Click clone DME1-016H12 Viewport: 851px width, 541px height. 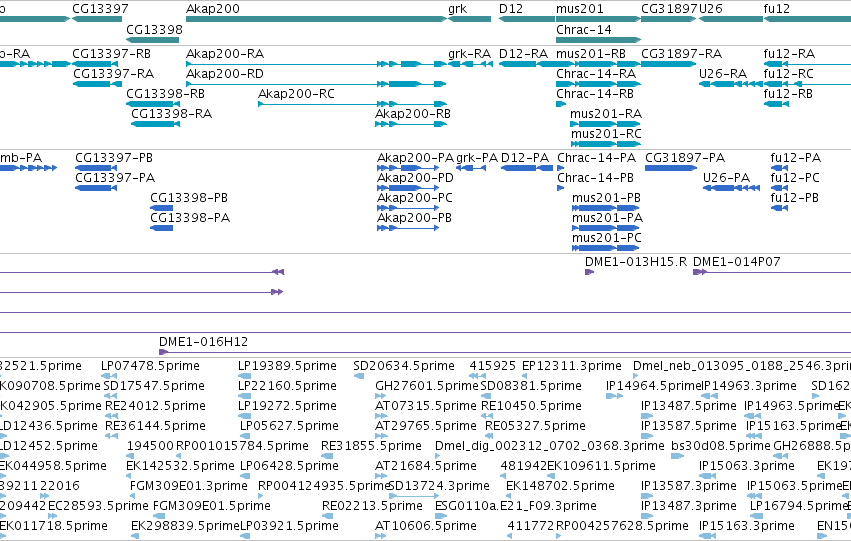(x=505, y=352)
